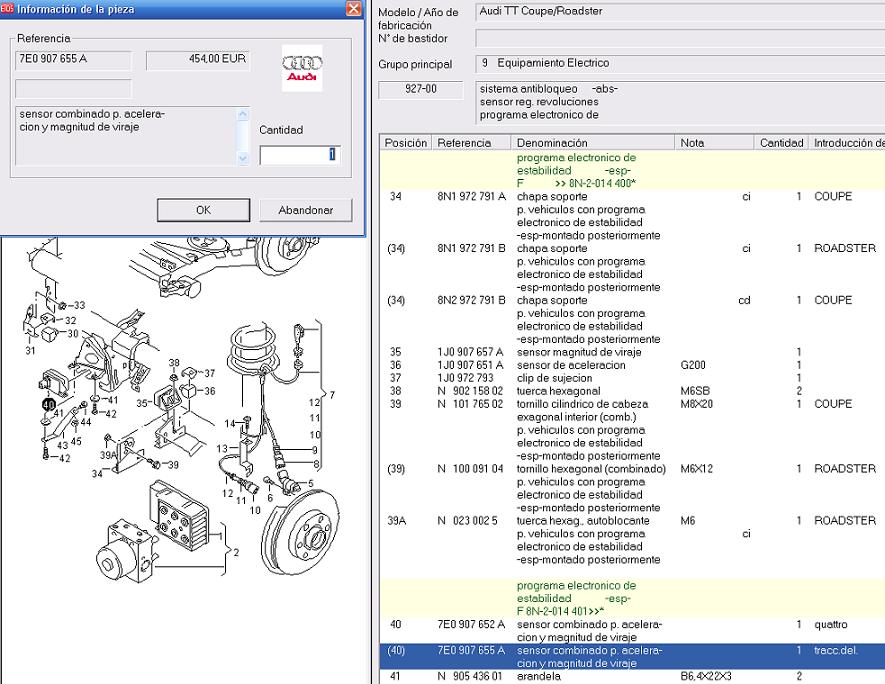Viewport: 885px width, 684px height.
Task: Select part row 8N1 972 791 A
Action: 632,216
